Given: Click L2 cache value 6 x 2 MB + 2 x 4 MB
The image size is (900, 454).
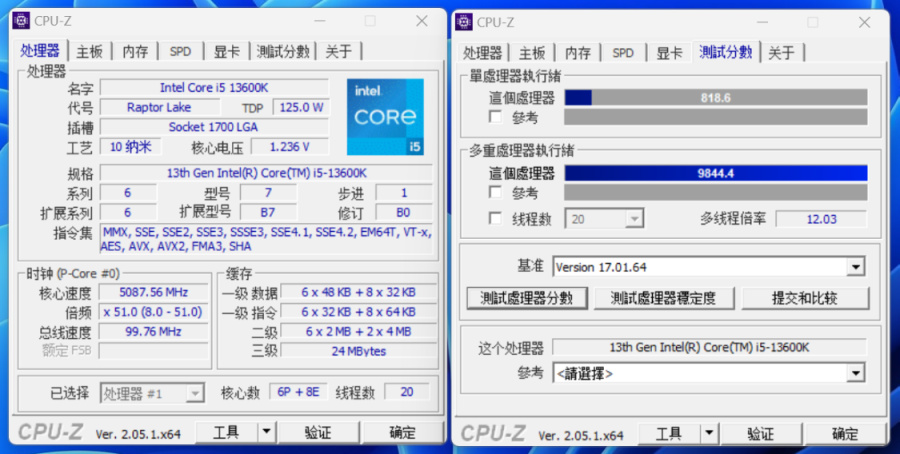Looking at the screenshot, I should (x=358, y=331).
